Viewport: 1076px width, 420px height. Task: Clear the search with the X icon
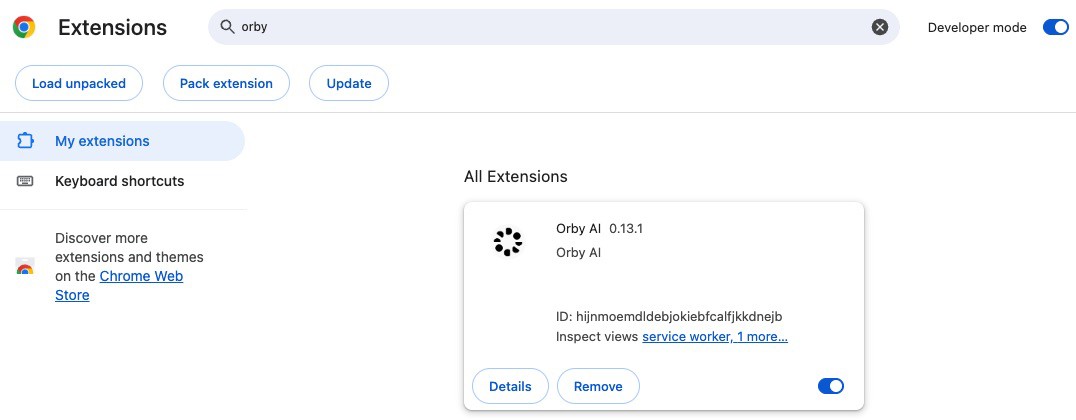click(x=880, y=27)
